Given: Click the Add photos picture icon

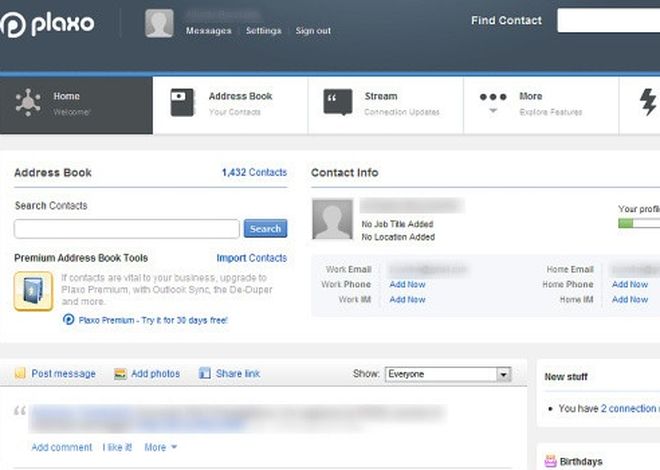Looking at the screenshot, I should tap(120, 374).
